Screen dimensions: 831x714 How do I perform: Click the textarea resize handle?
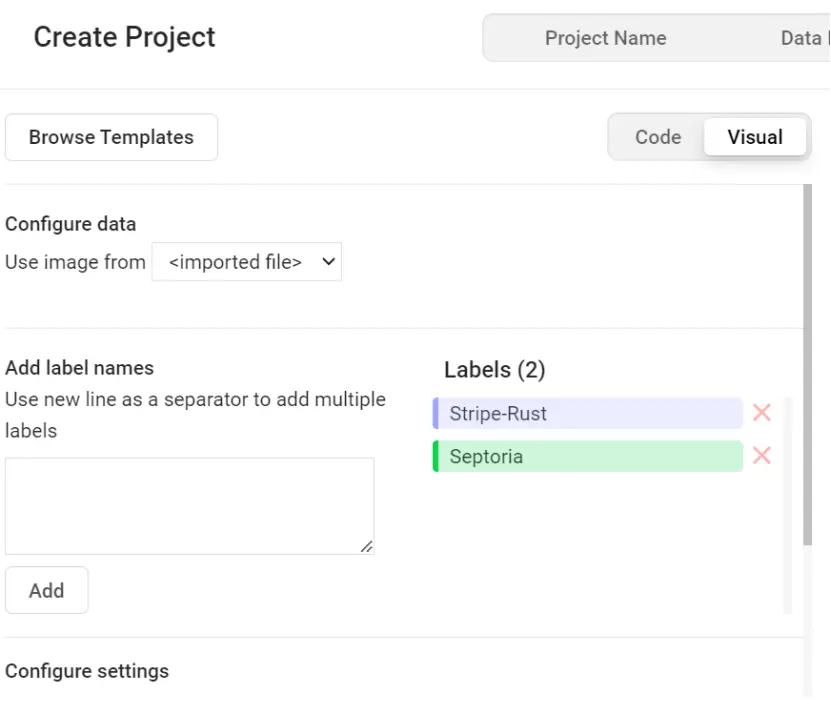pyautogui.click(x=367, y=546)
